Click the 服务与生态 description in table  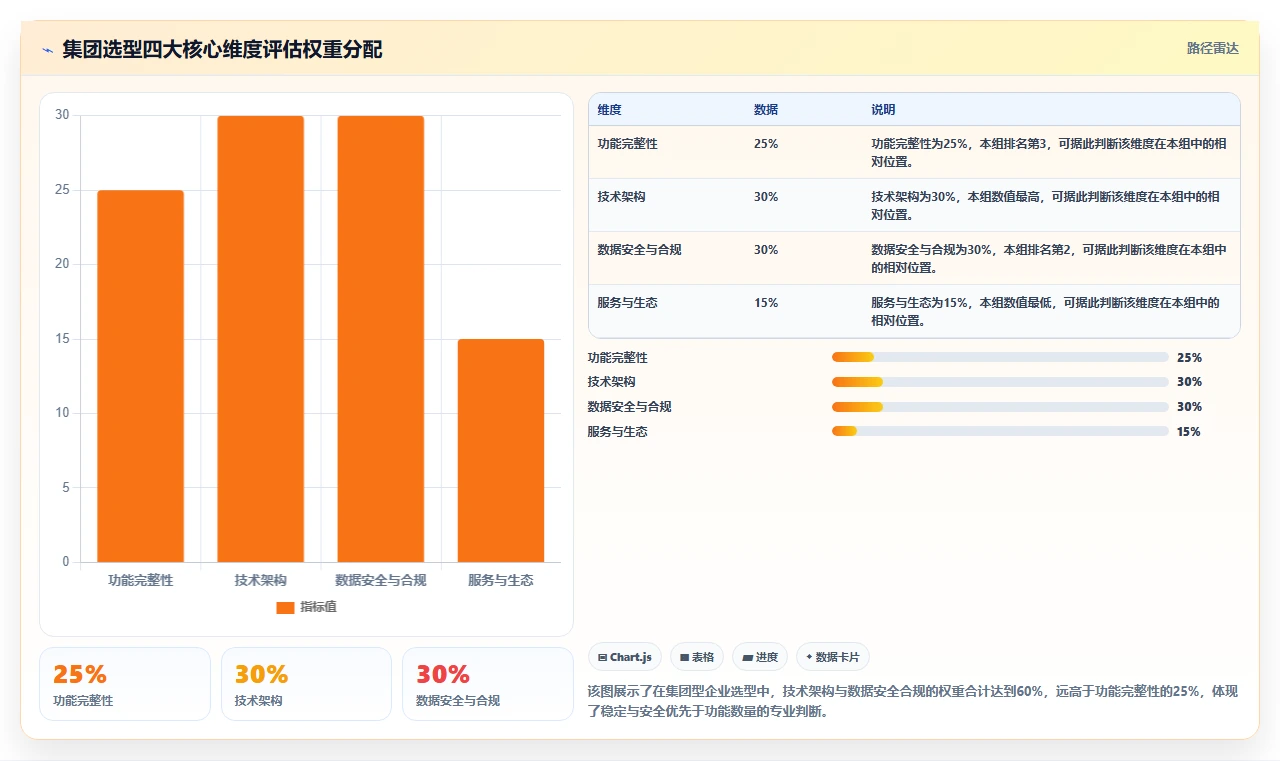pyautogui.click(x=1045, y=311)
